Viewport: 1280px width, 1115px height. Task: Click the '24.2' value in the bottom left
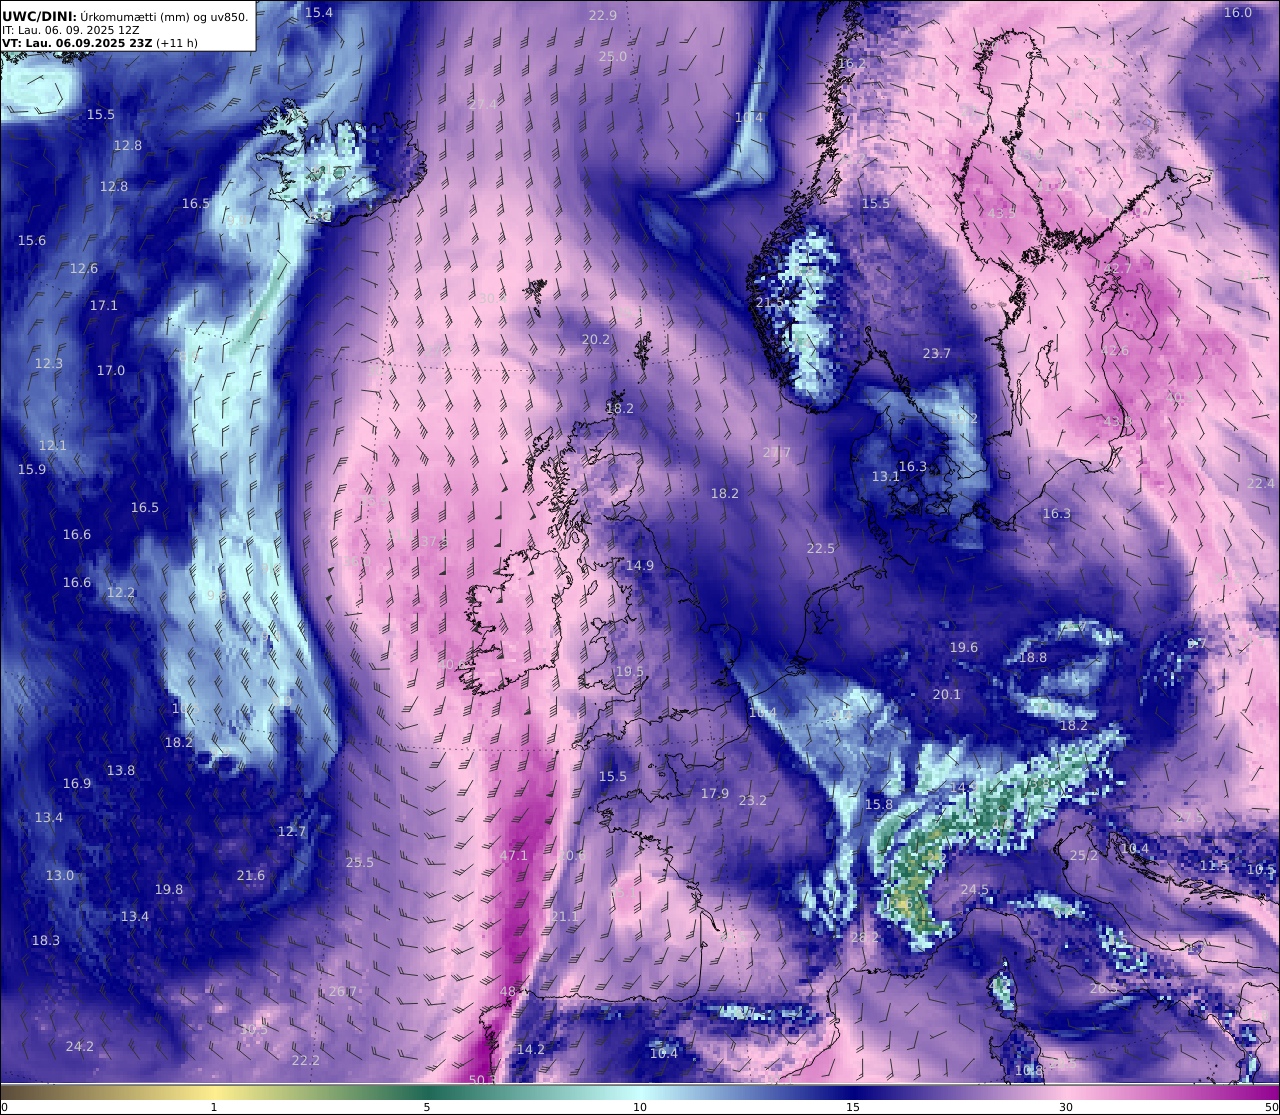tap(80, 1046)
